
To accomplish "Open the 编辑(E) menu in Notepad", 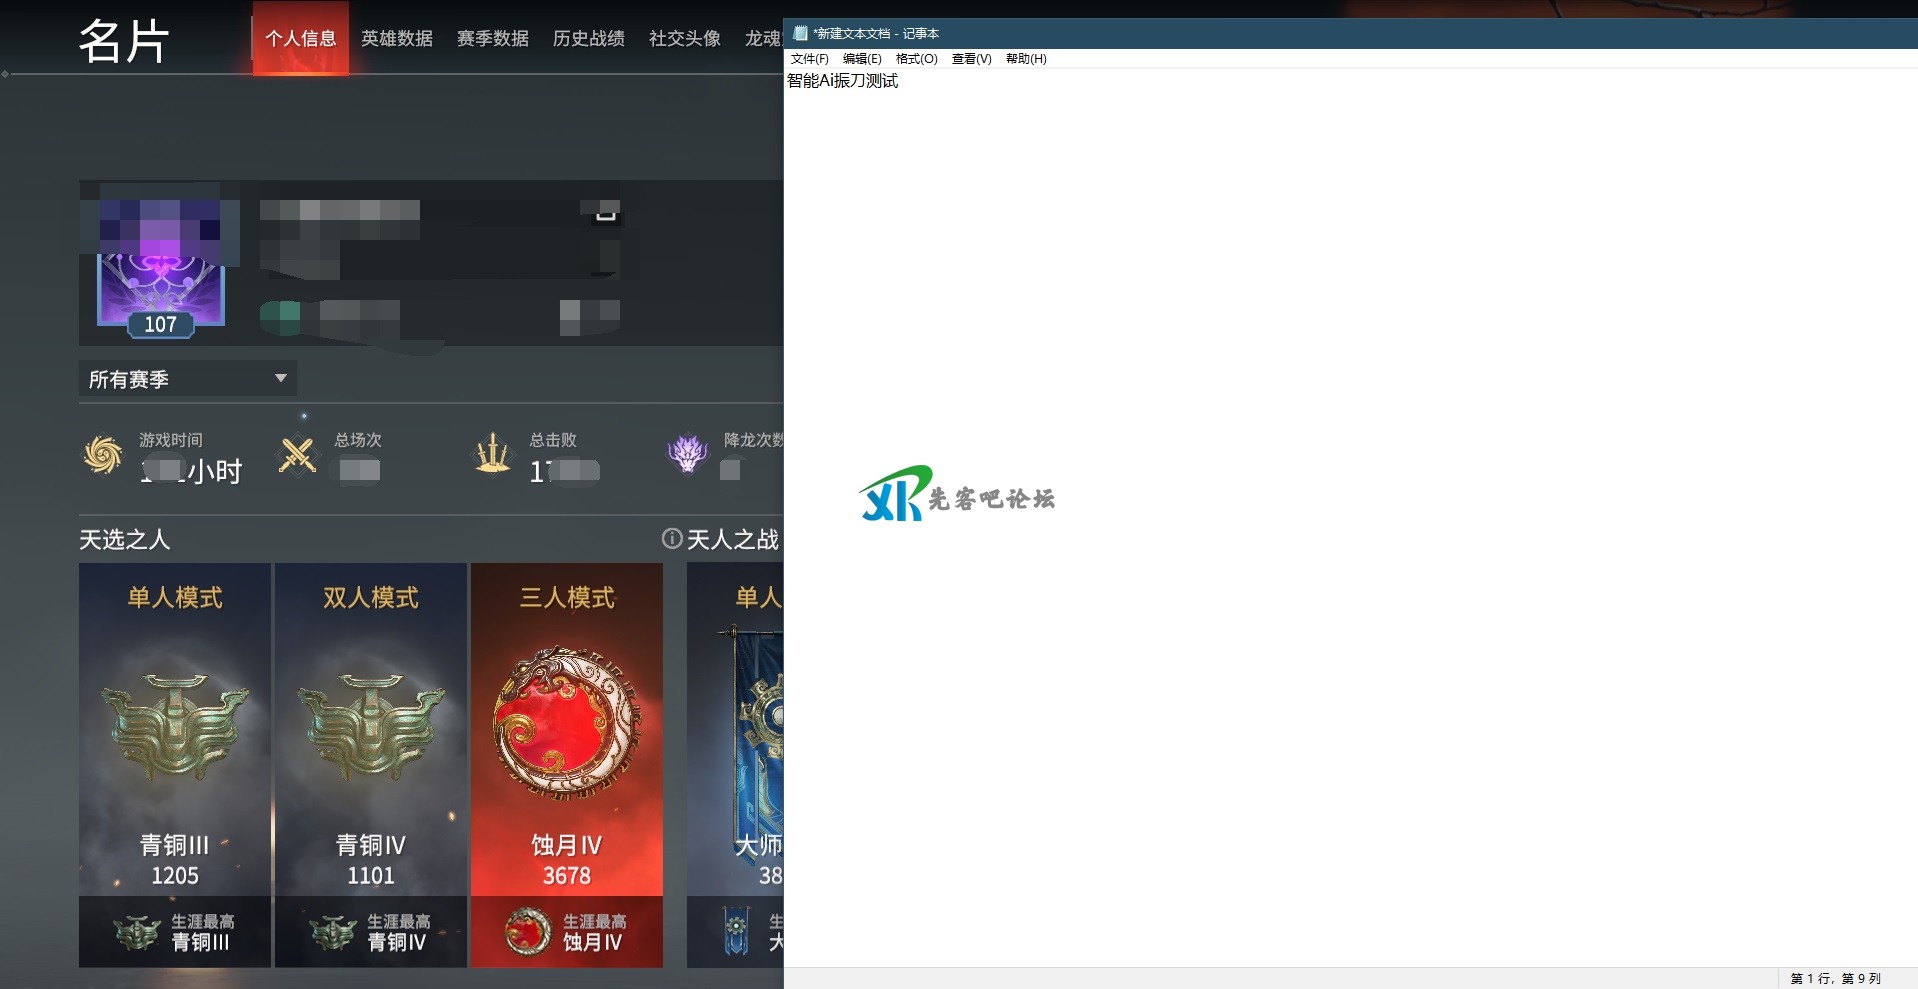I will pos(861,59).
